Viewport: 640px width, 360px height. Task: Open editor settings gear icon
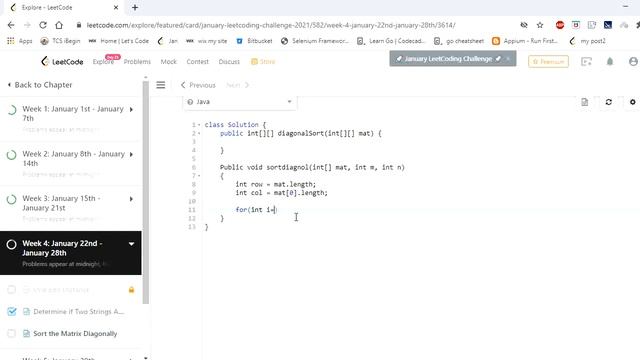pos(632,102)
